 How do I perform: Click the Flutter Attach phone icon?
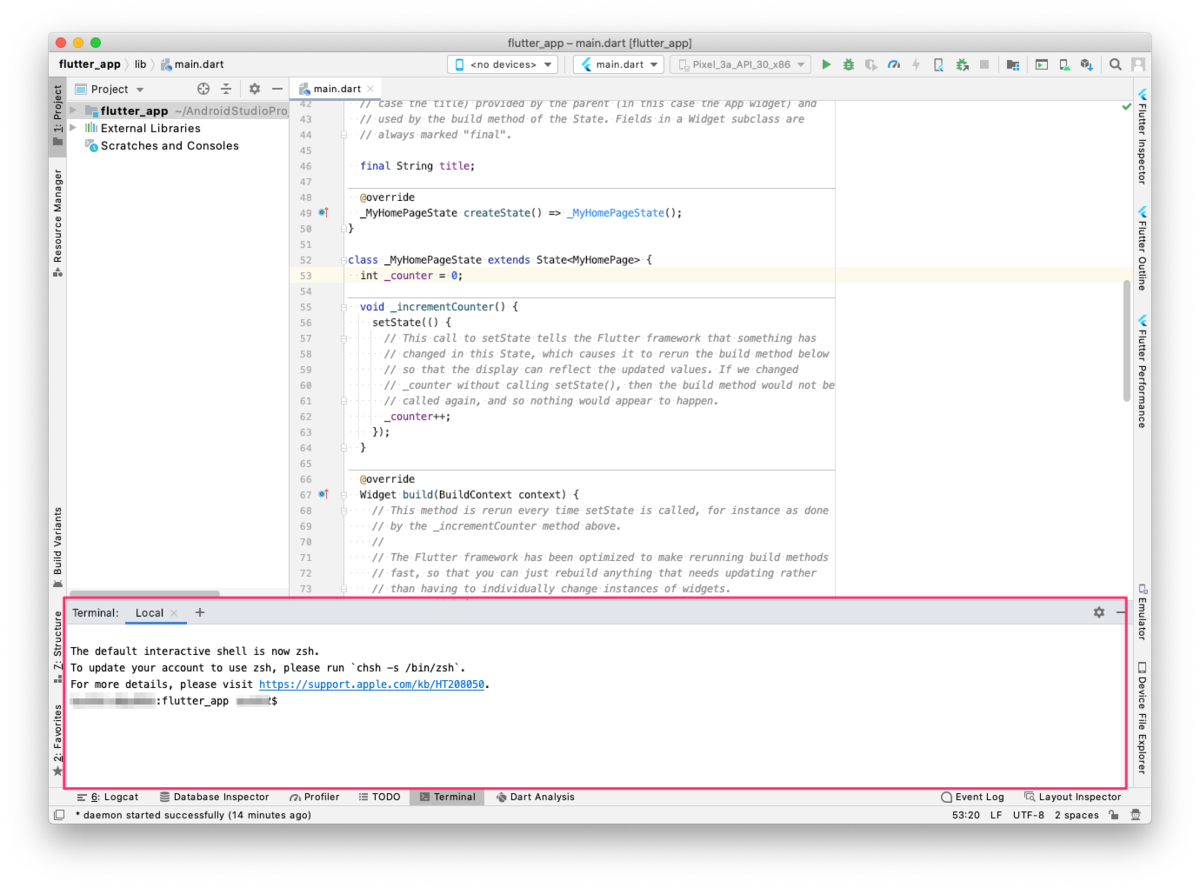[x=938, y=64]
